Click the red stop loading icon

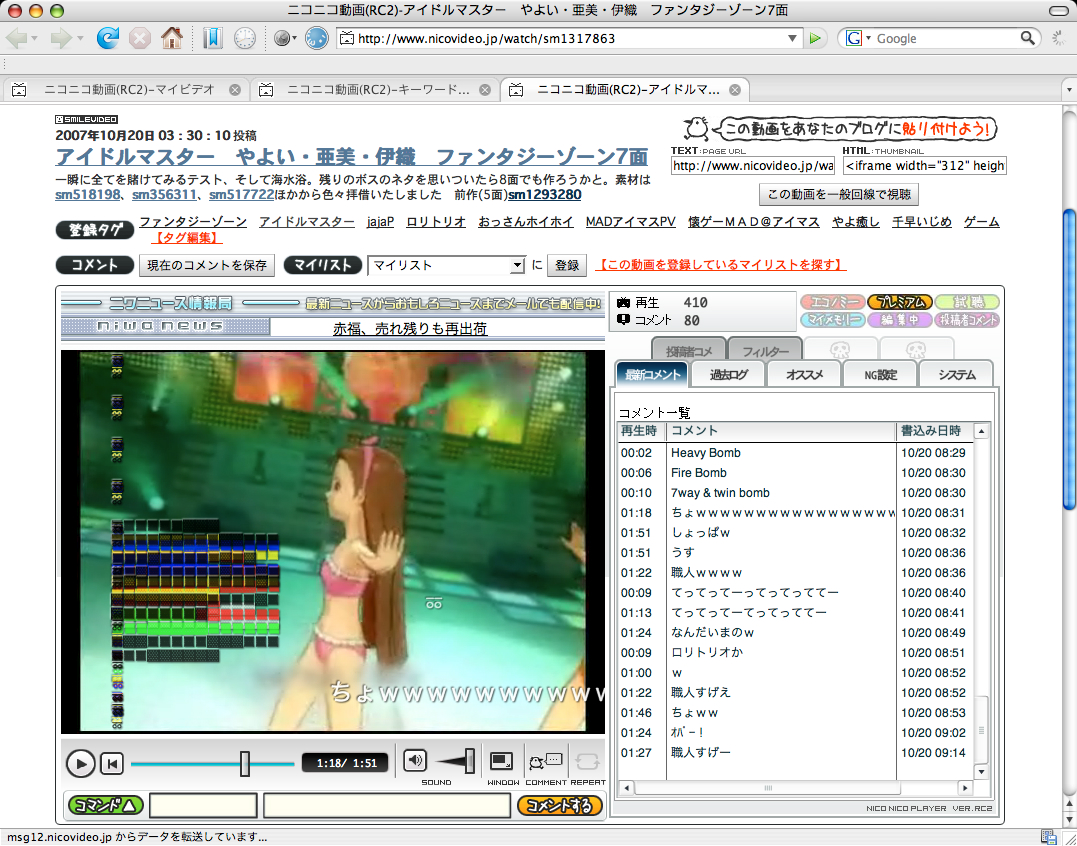tap(139, 38)
